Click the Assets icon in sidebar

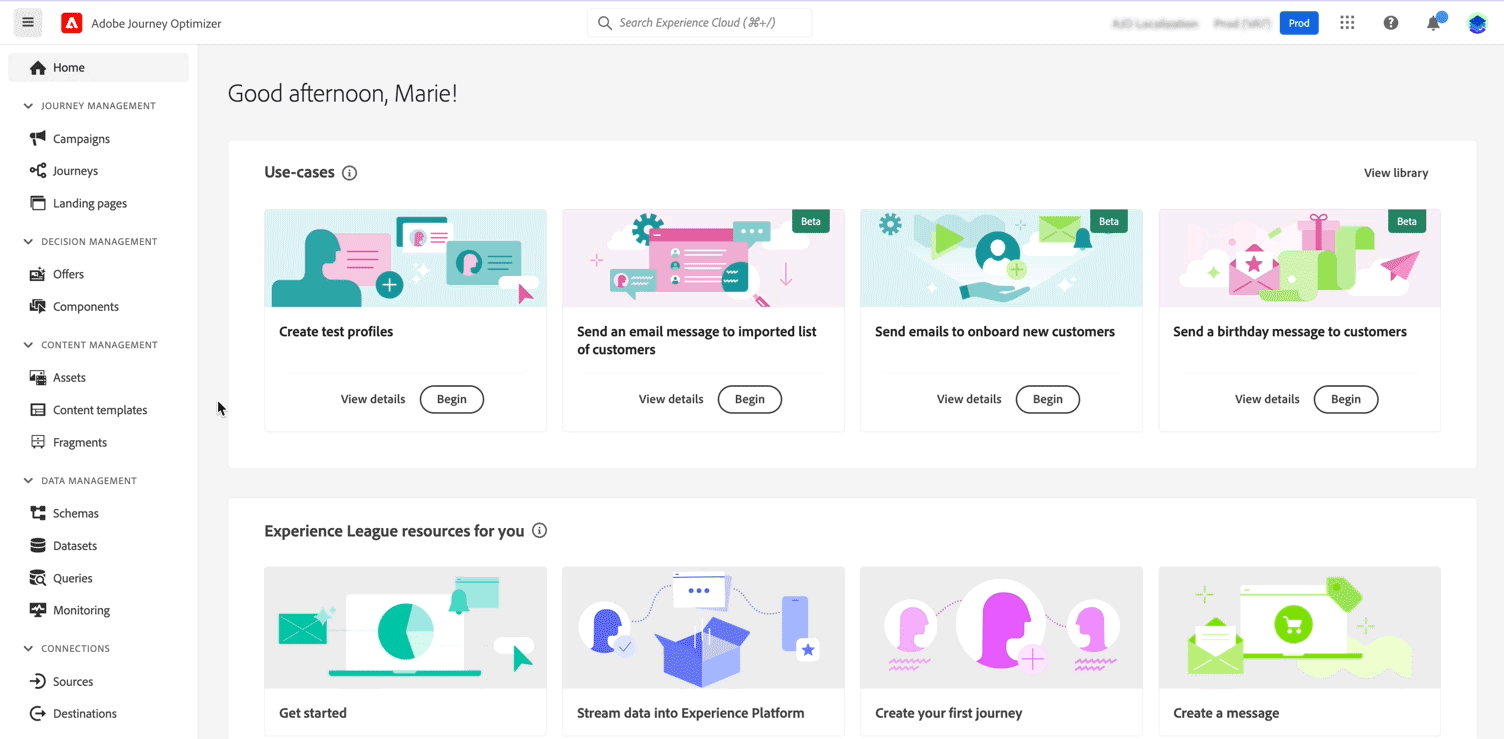tap(38, 377)
